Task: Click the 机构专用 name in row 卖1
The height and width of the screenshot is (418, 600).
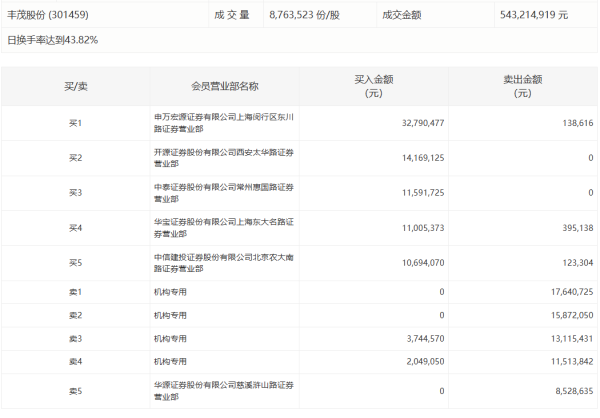Action: click(x=170, y=292)
